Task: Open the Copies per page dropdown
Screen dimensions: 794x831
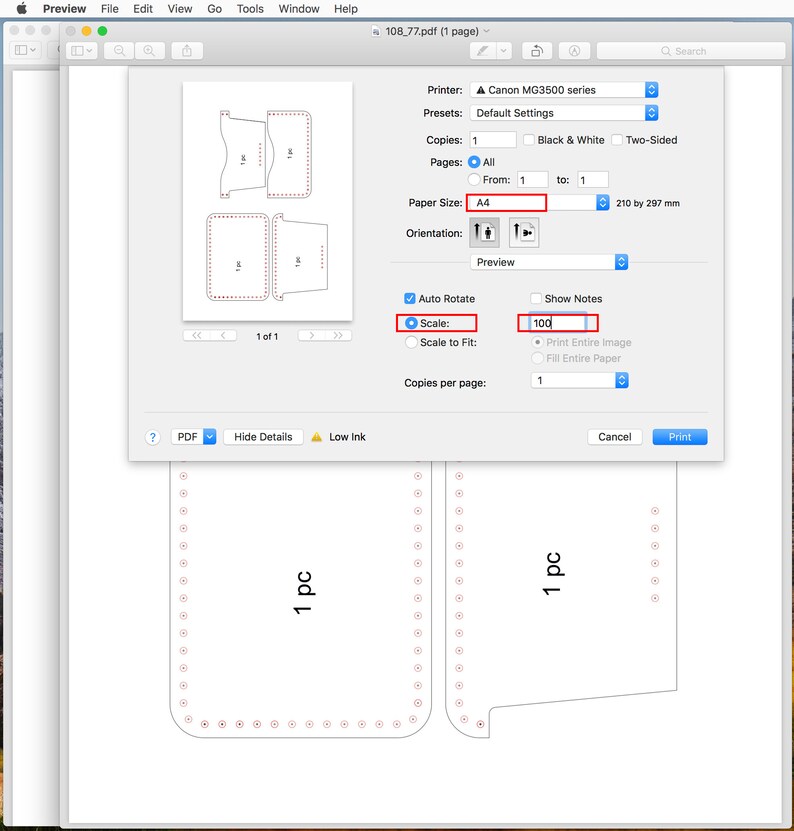Action: tap(580, 381)
